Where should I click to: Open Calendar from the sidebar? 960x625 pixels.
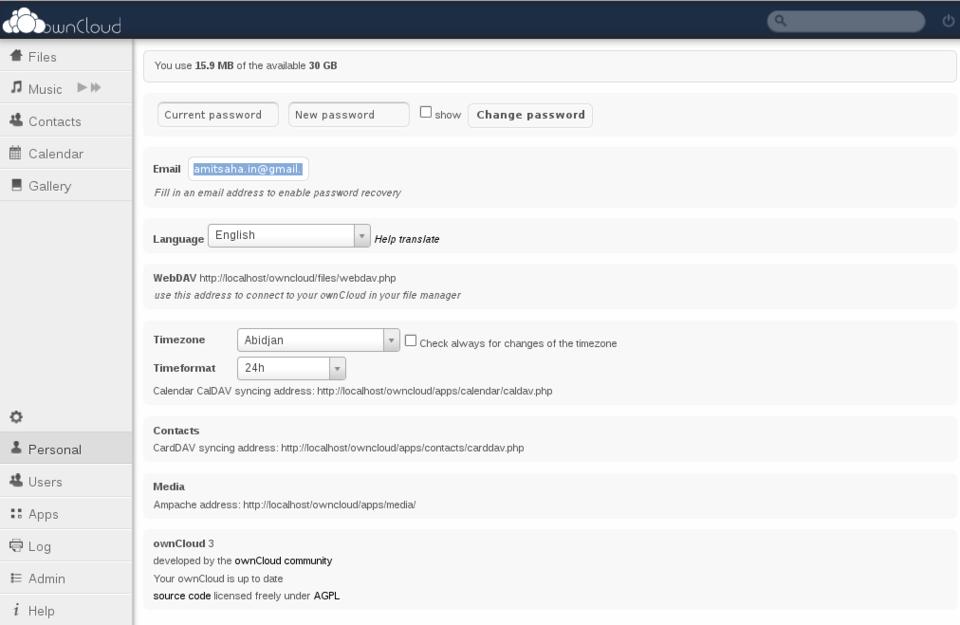(66, 154)
